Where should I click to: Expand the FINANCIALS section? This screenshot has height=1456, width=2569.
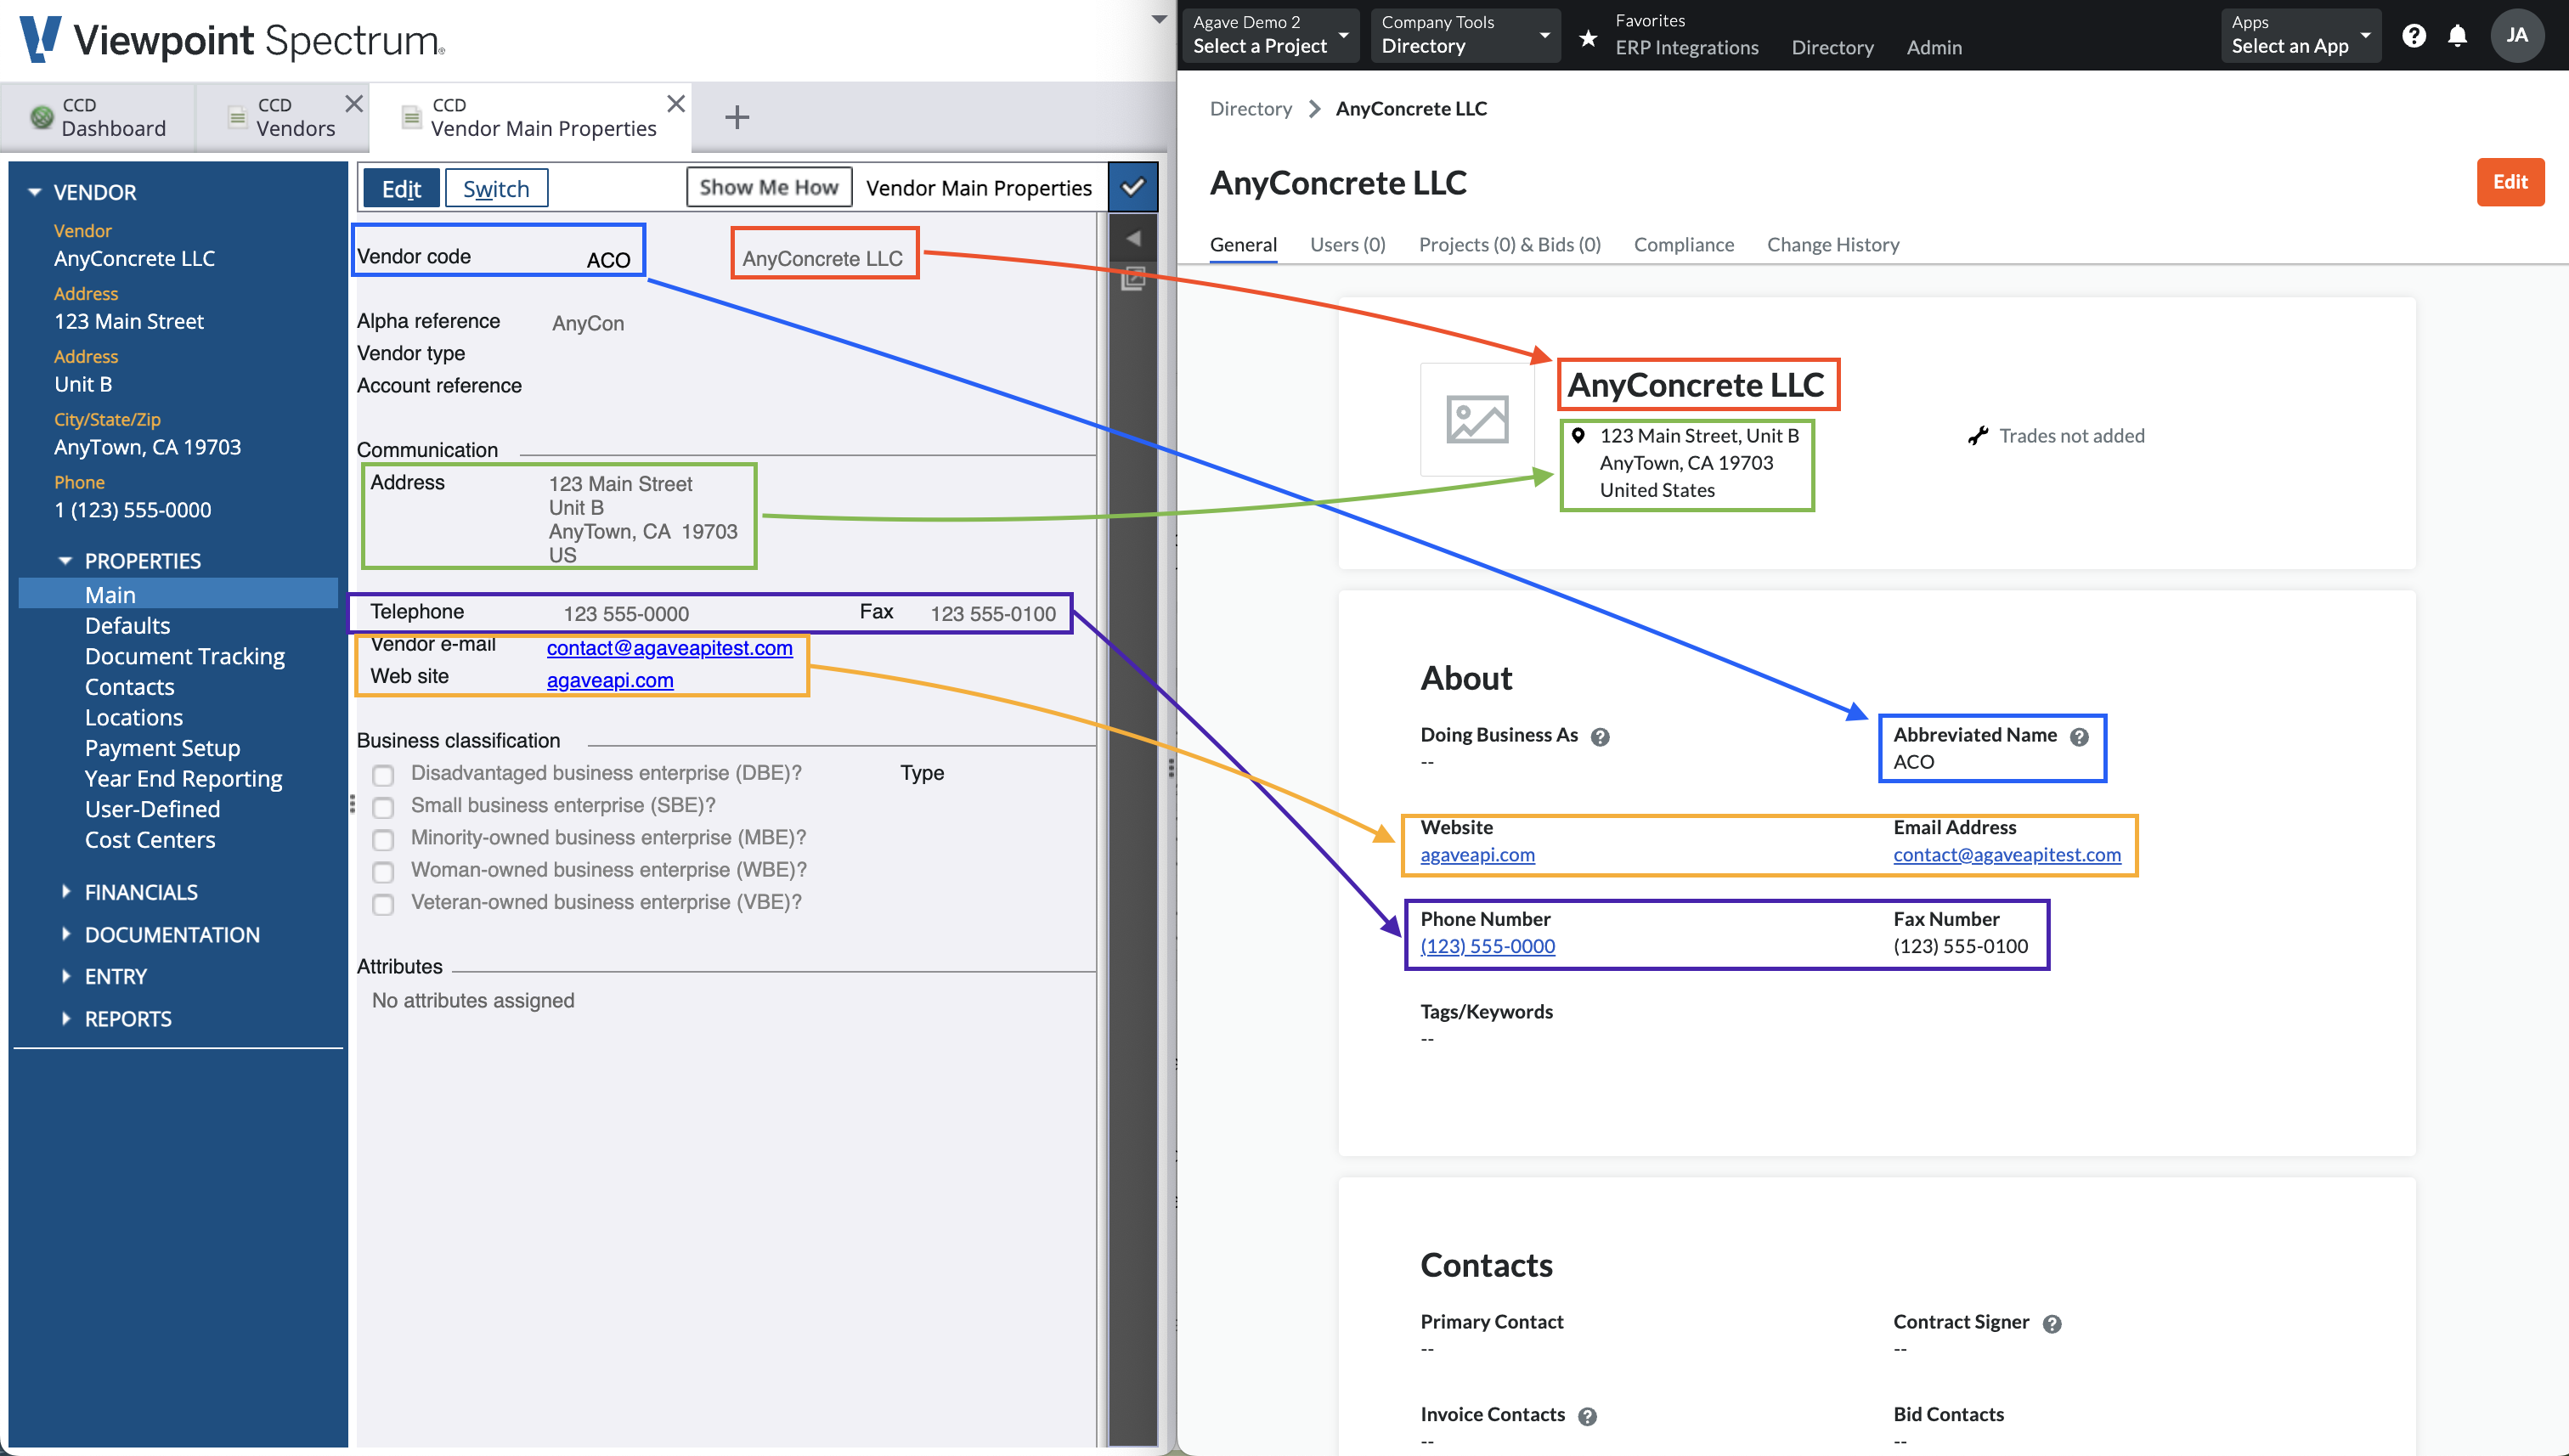tap(66, 891)
